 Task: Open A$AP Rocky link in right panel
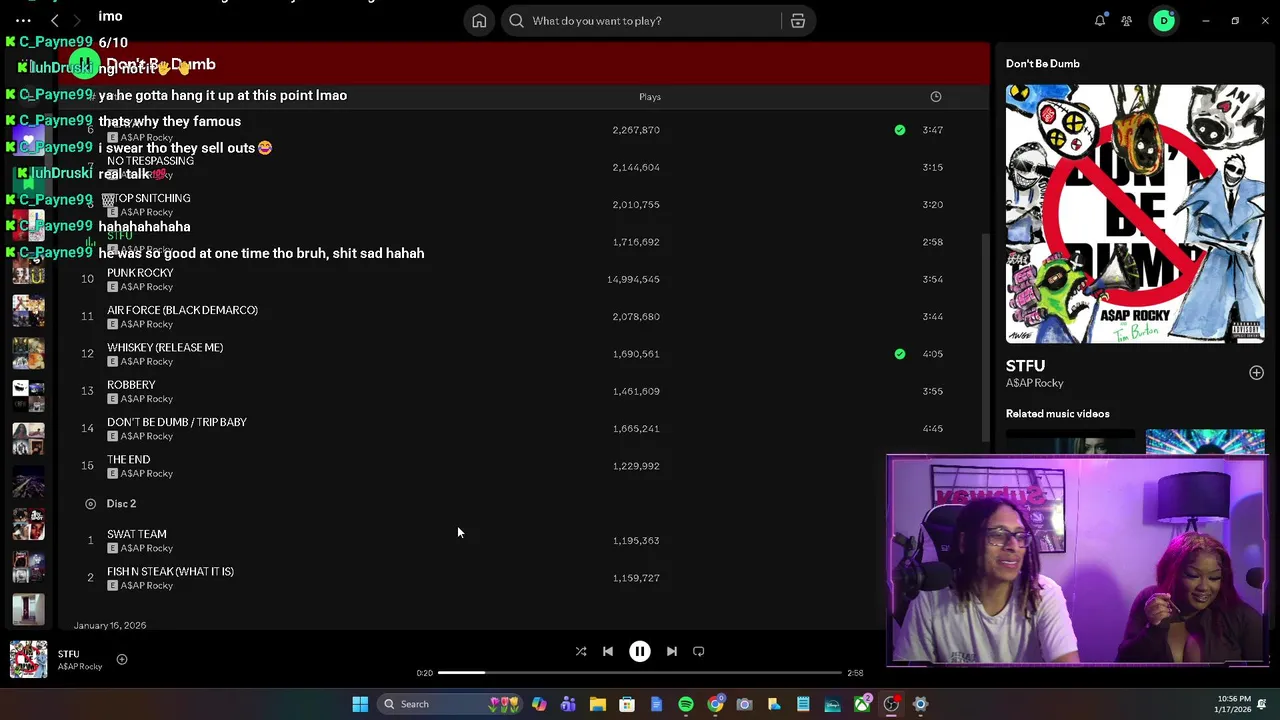pos(1035,383)
